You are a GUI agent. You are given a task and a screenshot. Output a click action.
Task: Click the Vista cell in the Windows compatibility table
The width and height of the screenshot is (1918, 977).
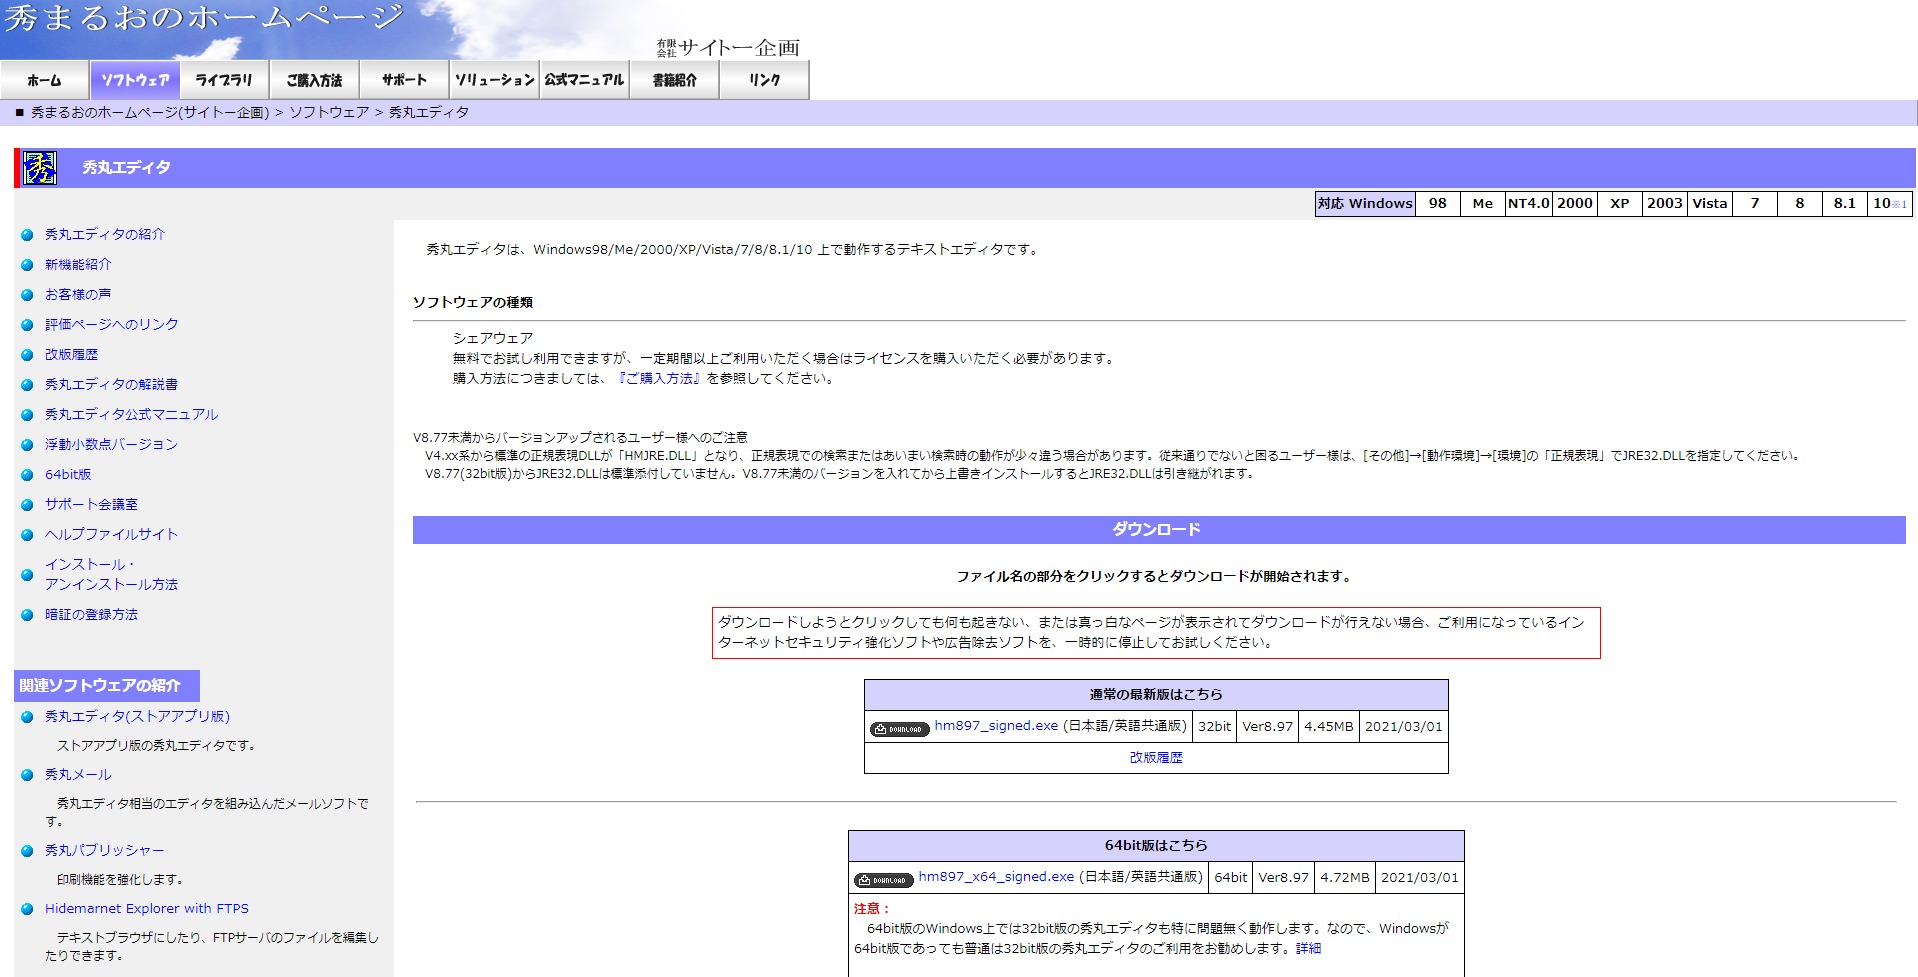[1709, 203]
